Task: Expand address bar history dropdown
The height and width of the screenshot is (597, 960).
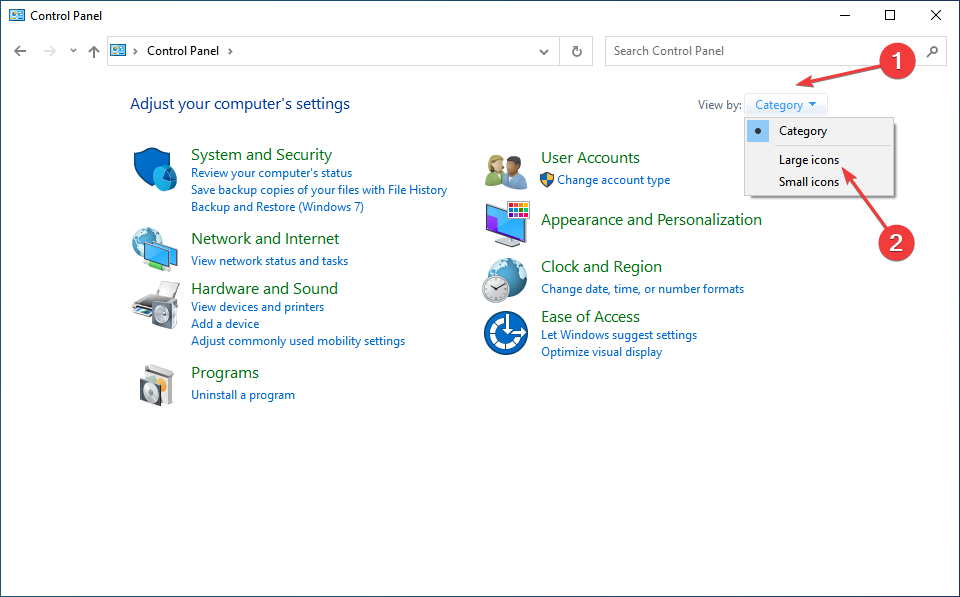Action: pyautogui.click(x=544, y=51)
